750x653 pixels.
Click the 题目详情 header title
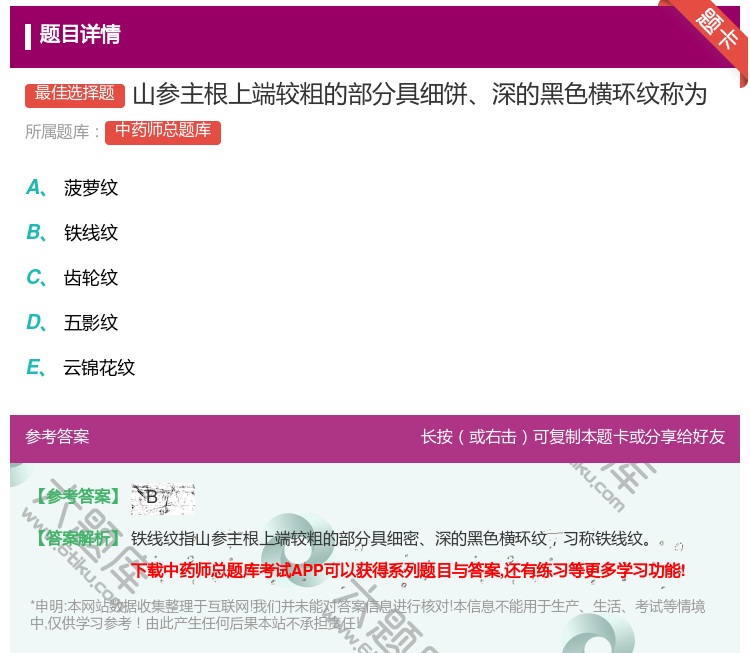(80, 34)
